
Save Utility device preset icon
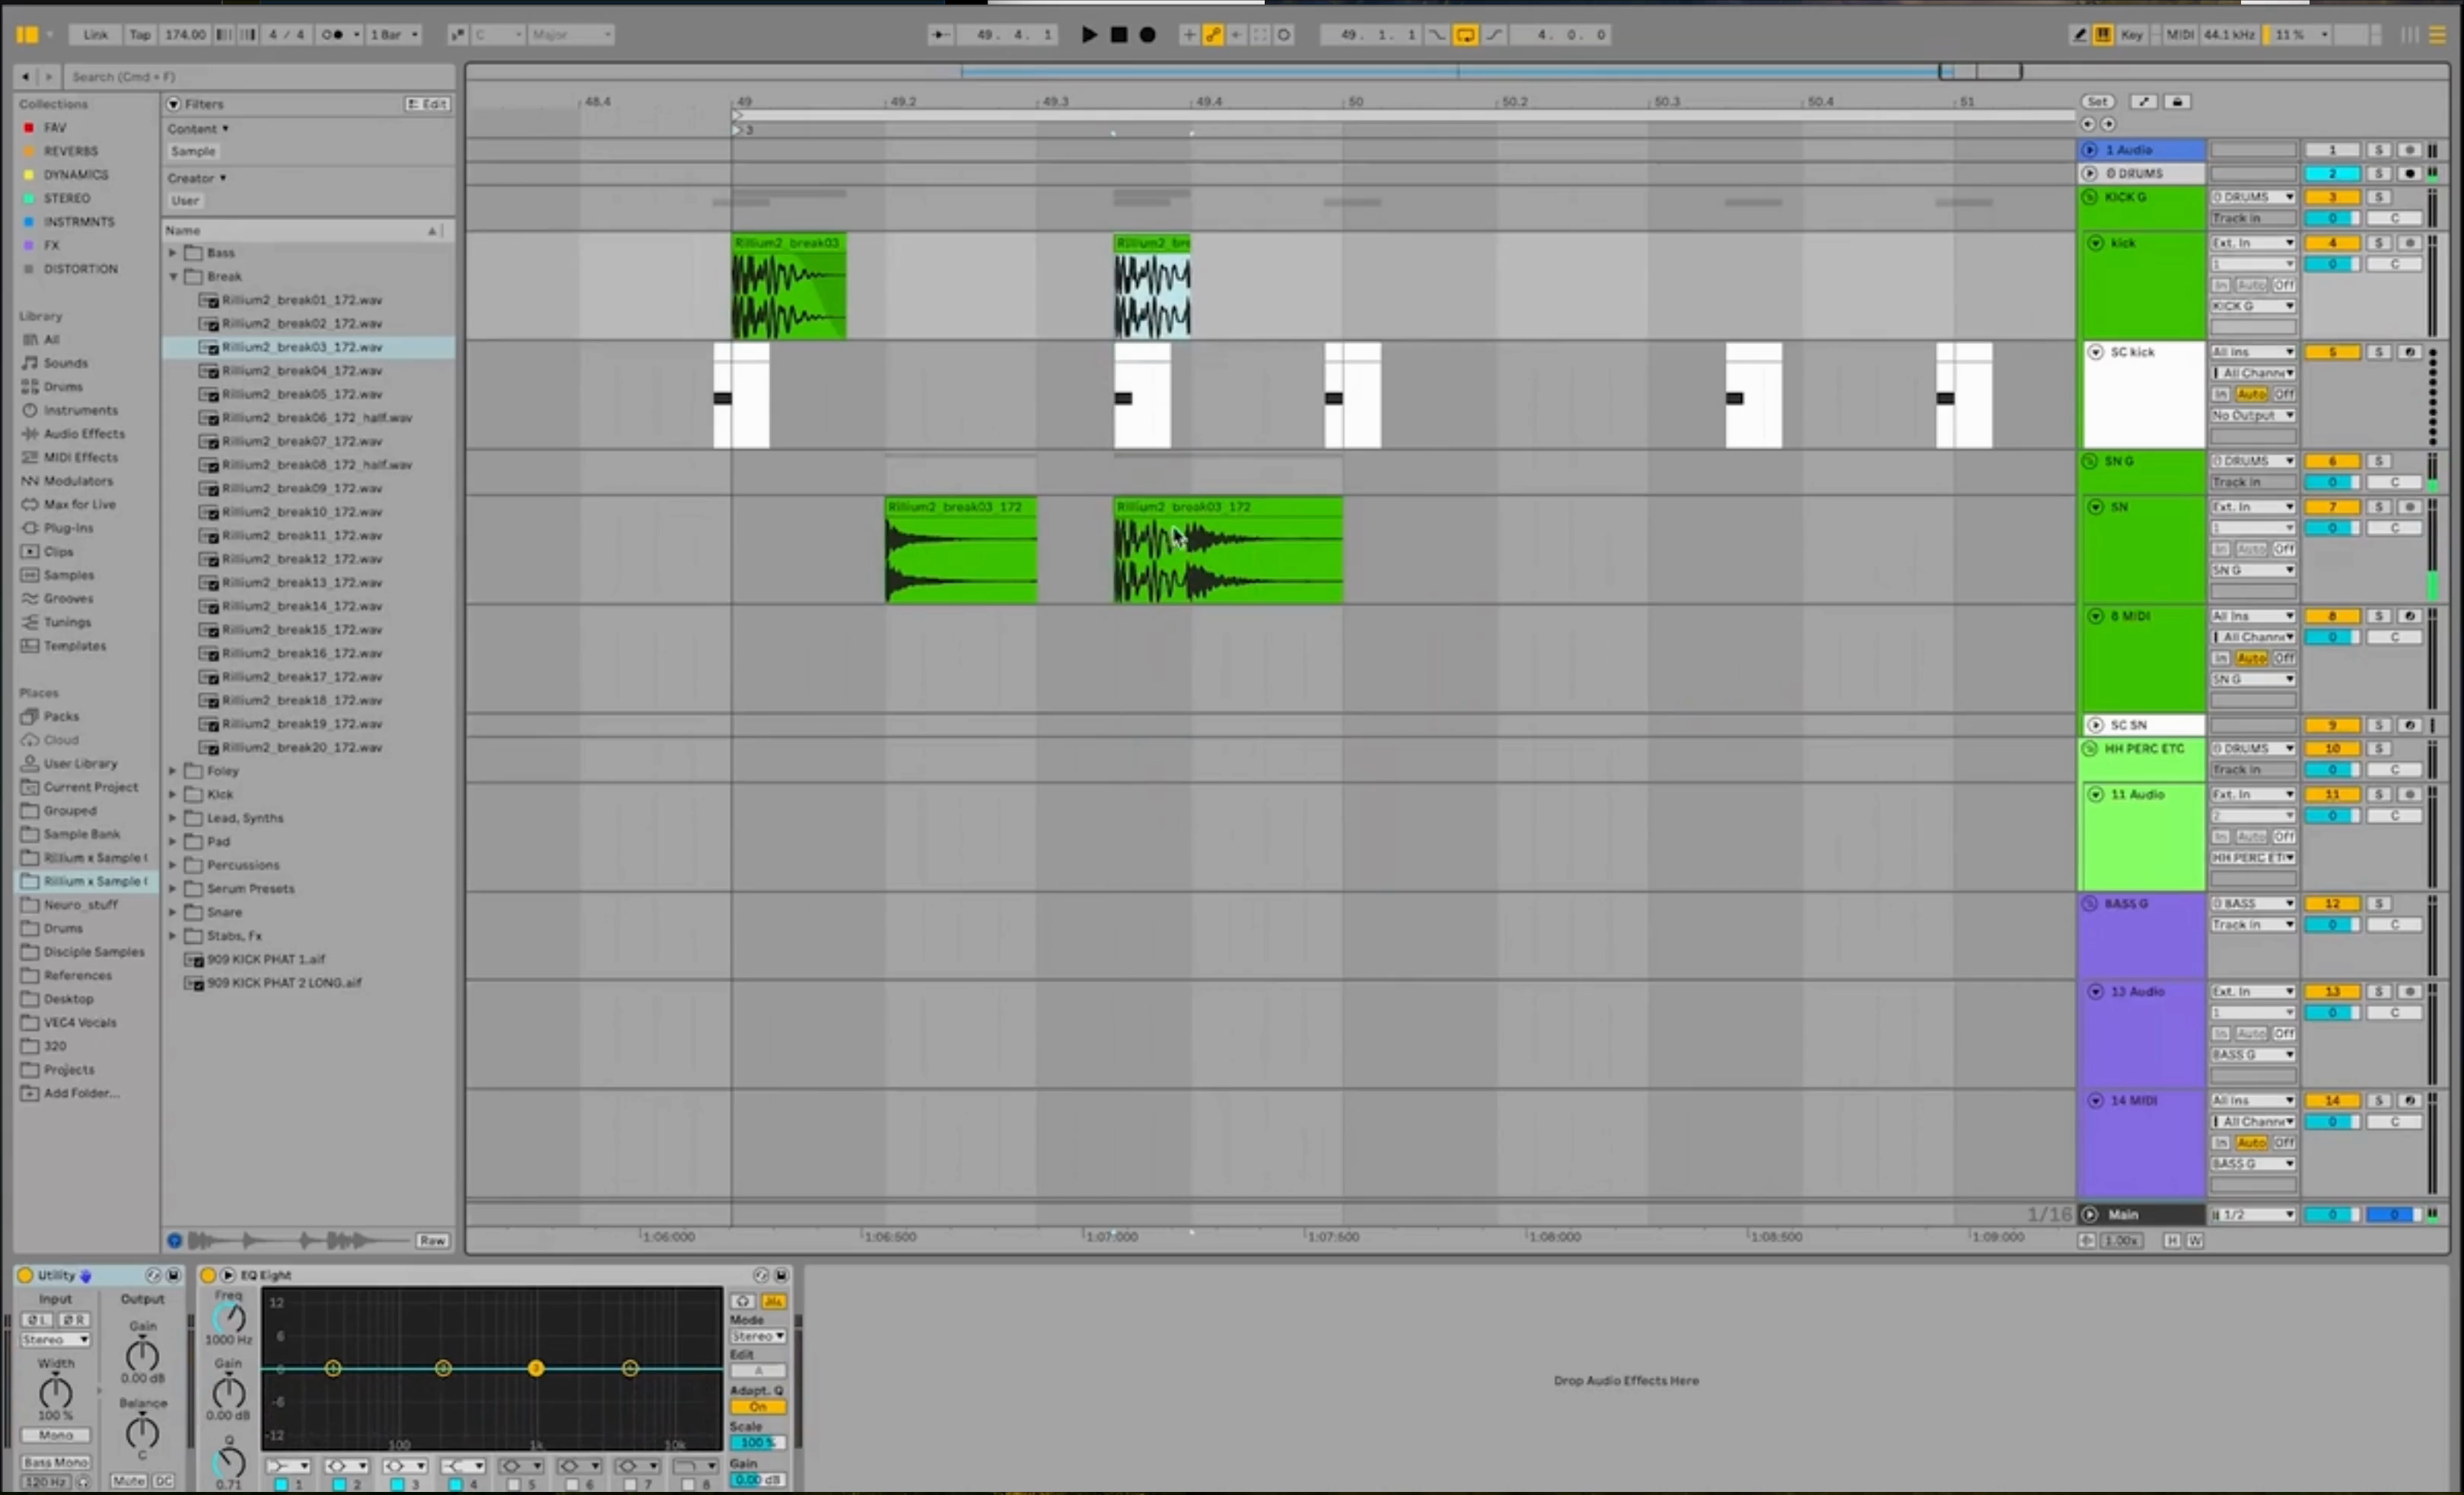coord(173,1275)
